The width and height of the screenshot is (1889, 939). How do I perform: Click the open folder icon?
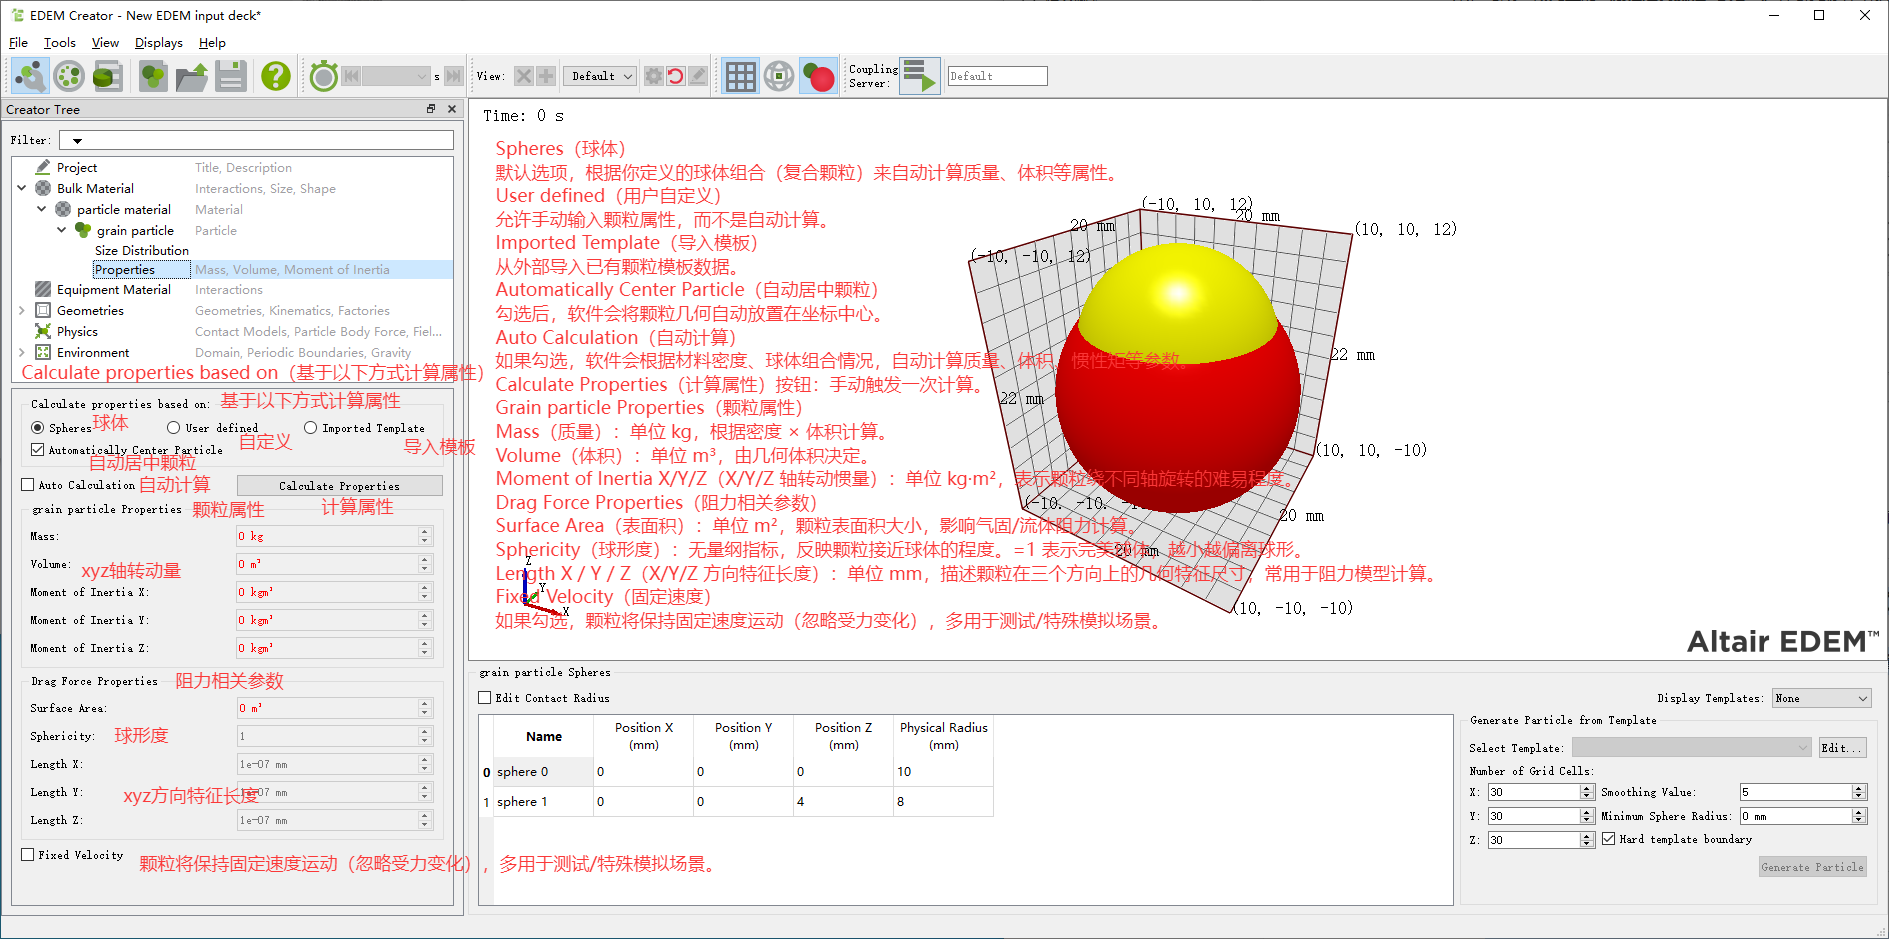191,76
